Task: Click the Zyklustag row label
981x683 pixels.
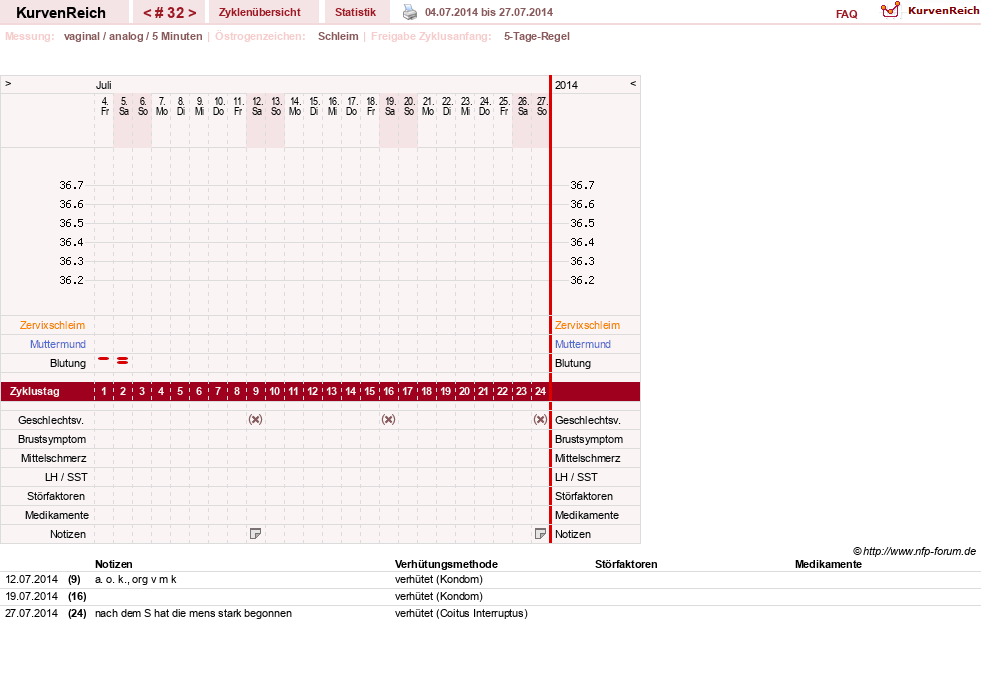Action: click(x=34, y=392)
